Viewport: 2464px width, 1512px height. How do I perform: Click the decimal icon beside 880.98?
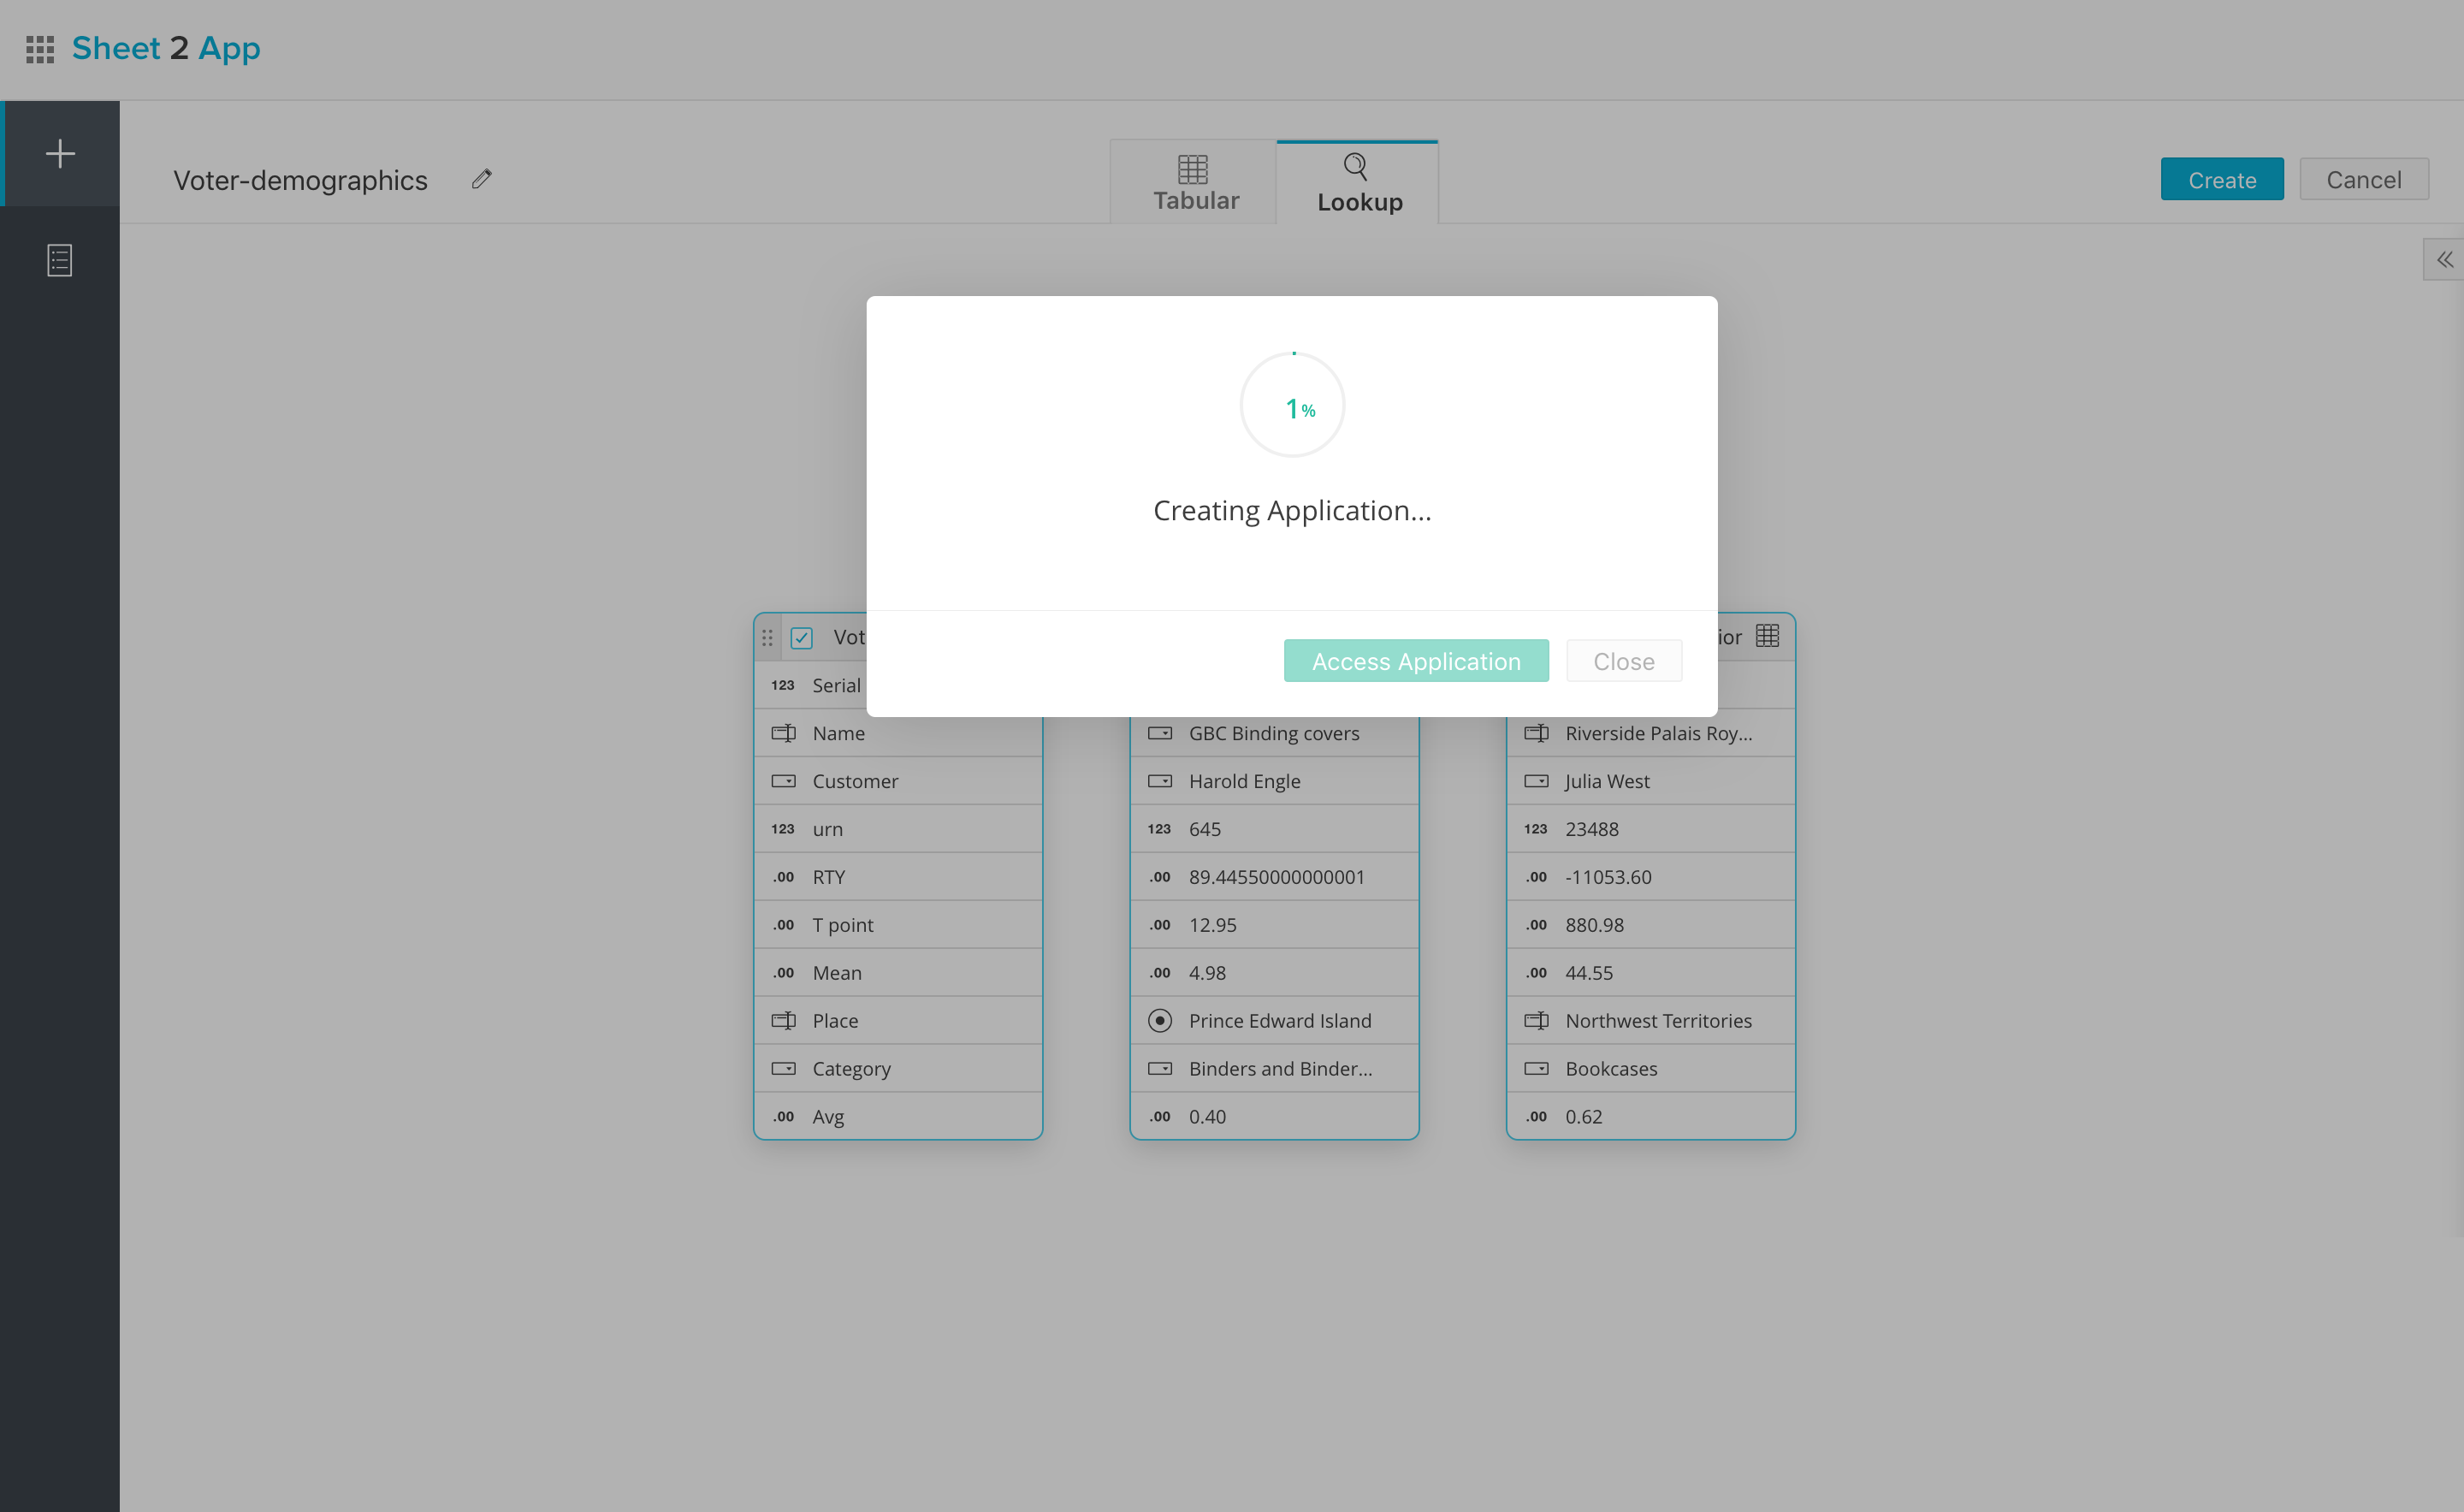(1536, 925)
